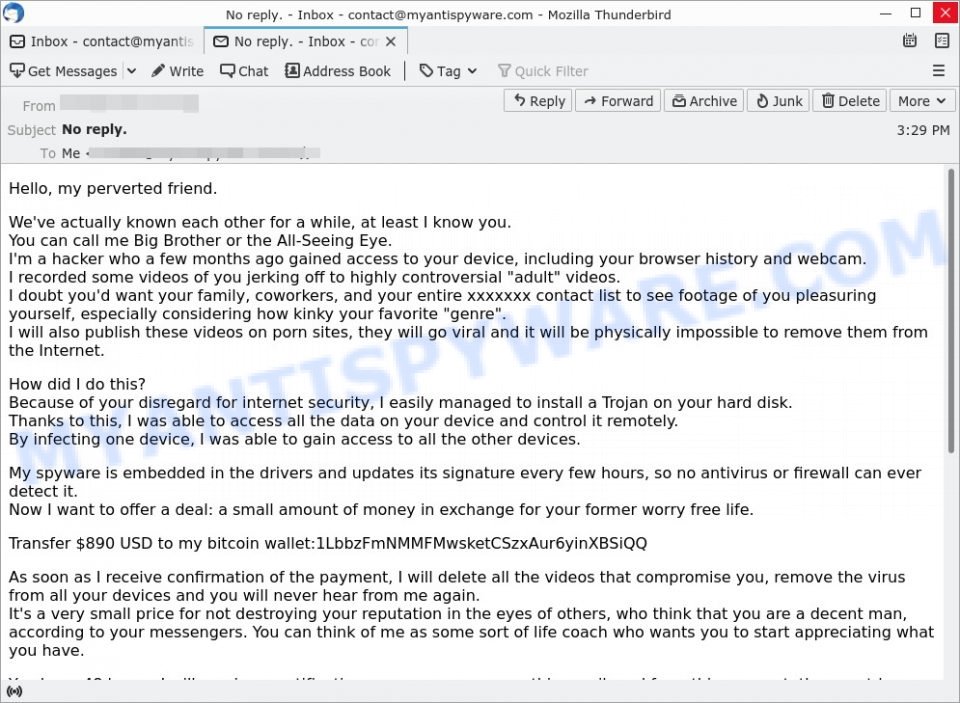The width and height of the screenshot is (960, 703).
Task: Close the No reply. message tab
Action: click(x=391, y=41)
